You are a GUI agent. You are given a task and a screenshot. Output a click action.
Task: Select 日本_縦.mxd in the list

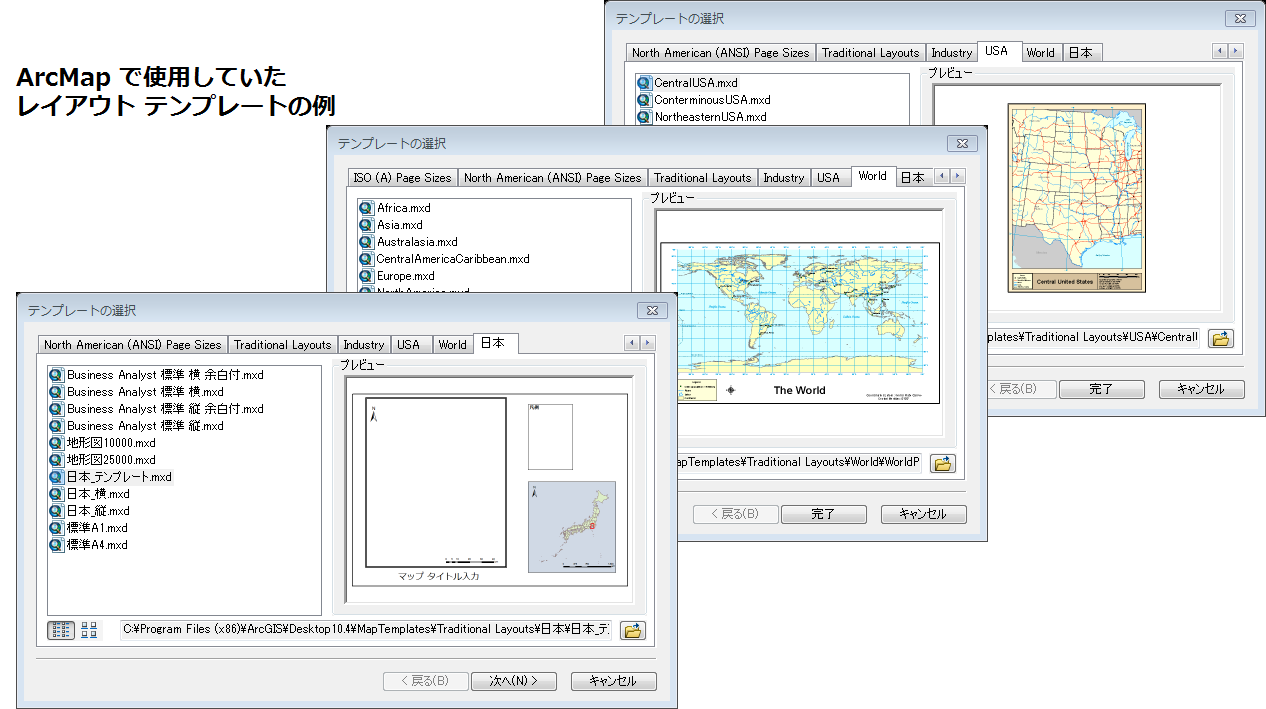tap(98, 511)
